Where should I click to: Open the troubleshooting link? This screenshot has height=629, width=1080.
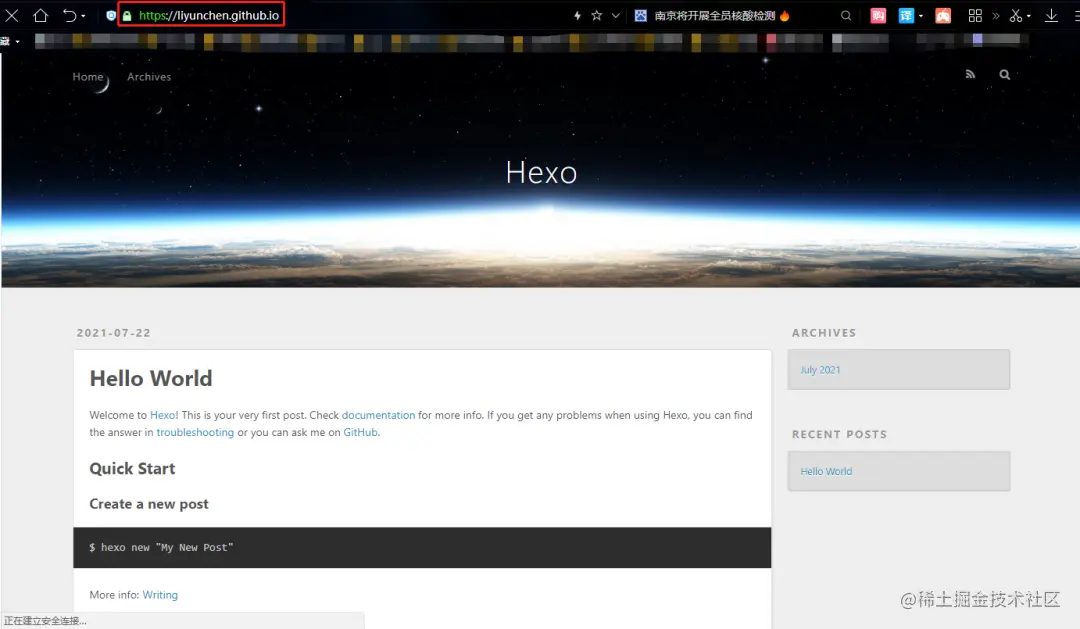tap(195, 432)
